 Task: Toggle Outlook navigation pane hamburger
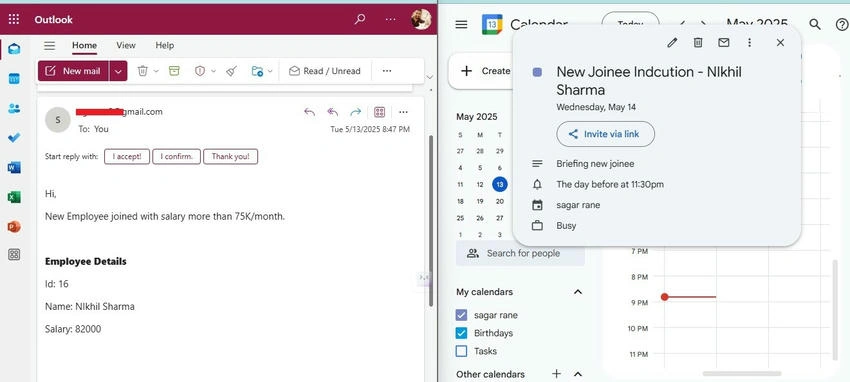tap(49, 46)
